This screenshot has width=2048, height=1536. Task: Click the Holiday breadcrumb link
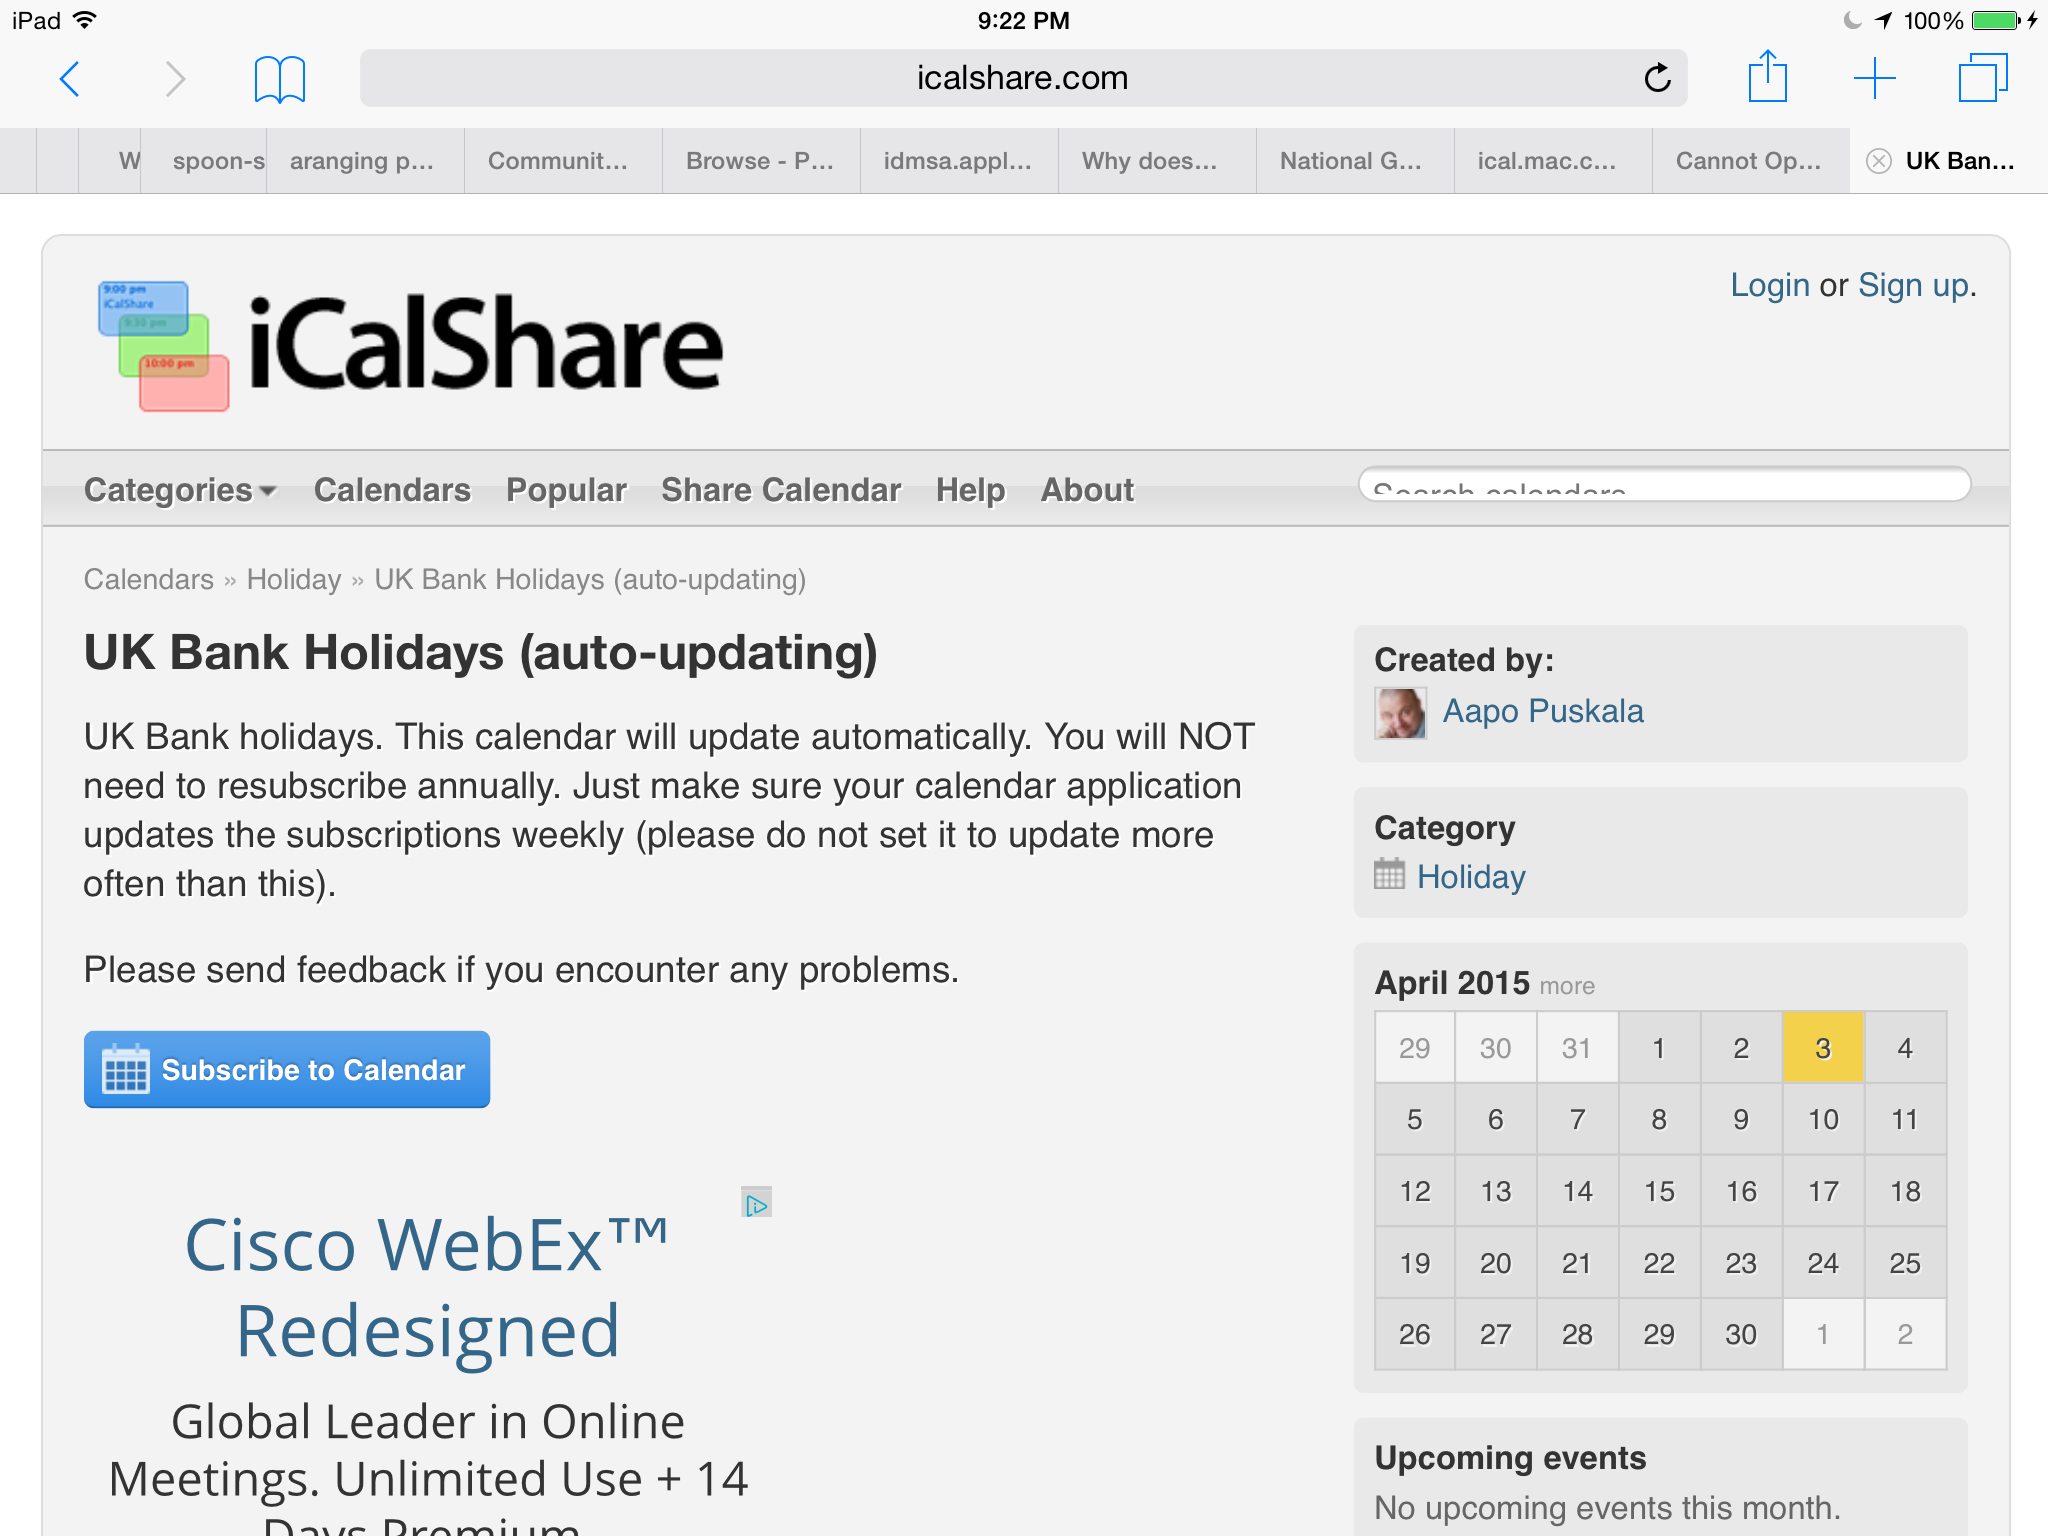[293, 580]
